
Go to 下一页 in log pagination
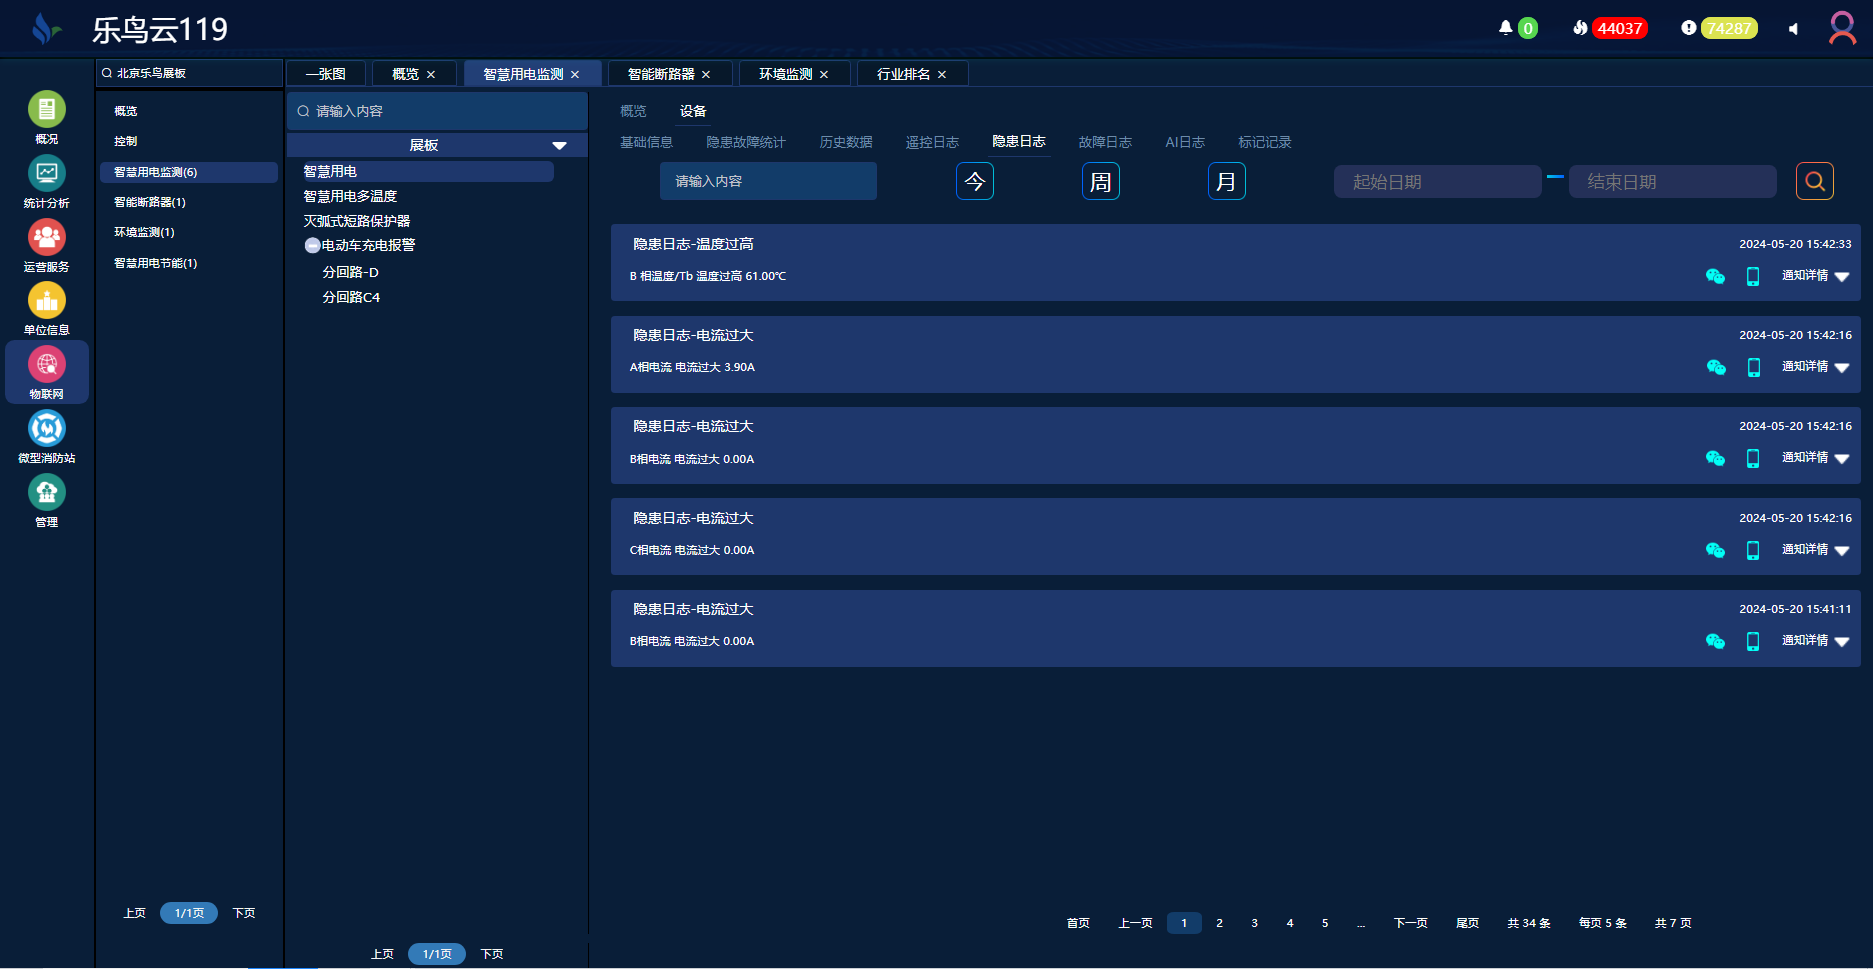coord(1410,923)
